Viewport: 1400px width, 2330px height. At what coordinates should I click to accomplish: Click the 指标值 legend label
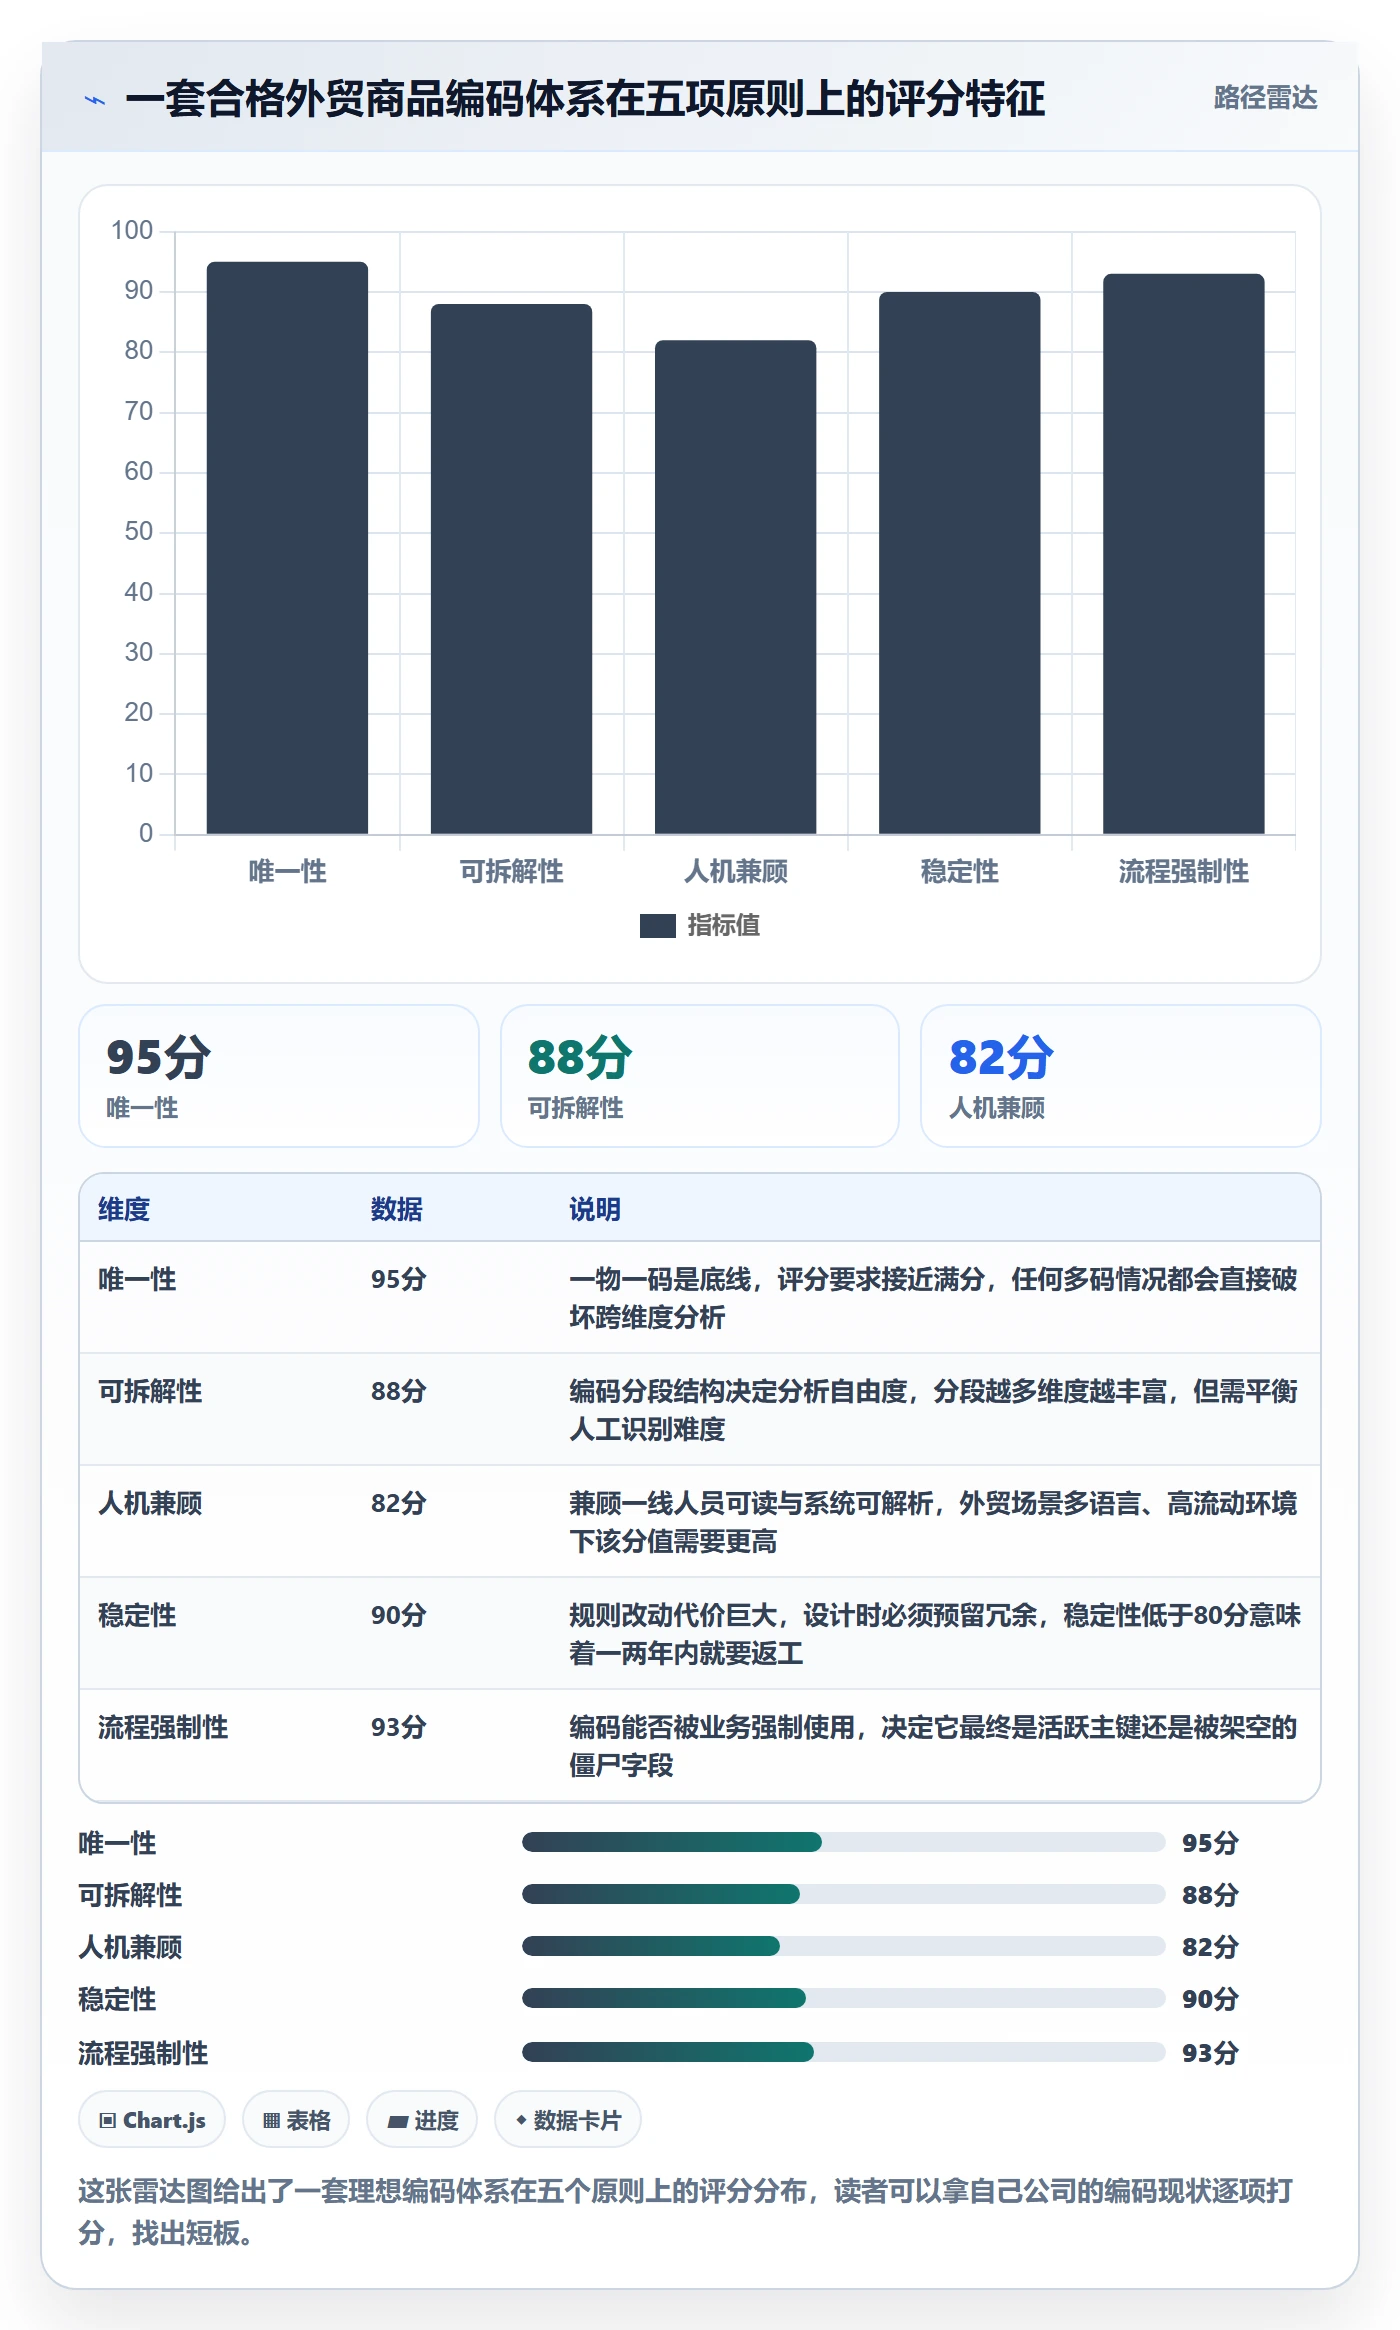pyautogui.click(x=724, y=926)
